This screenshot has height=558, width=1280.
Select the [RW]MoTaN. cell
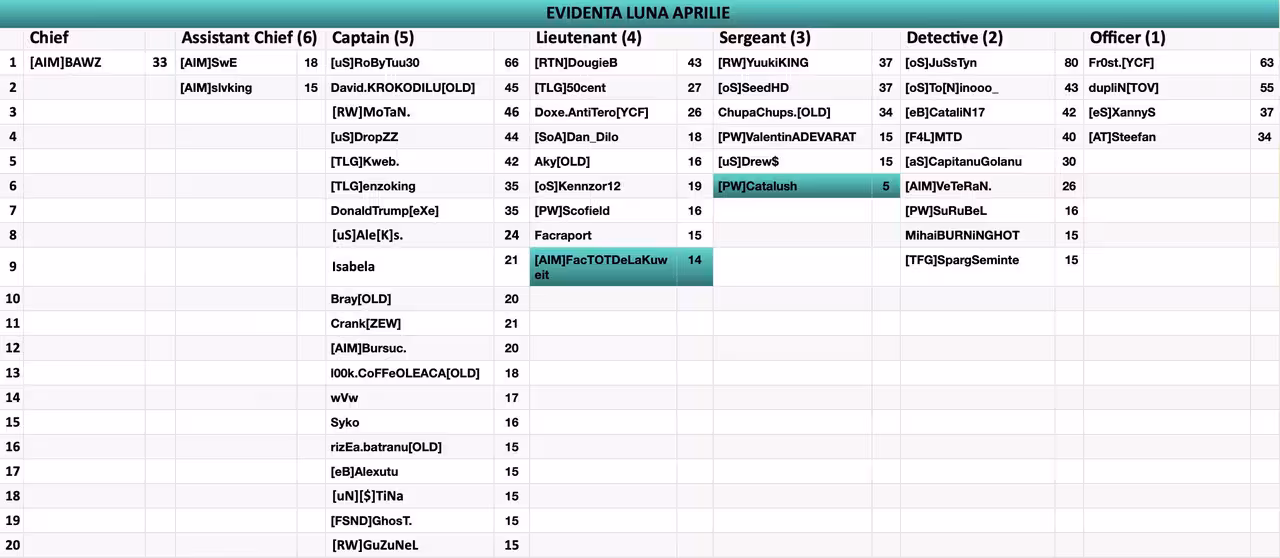click(x=410, y=112)
